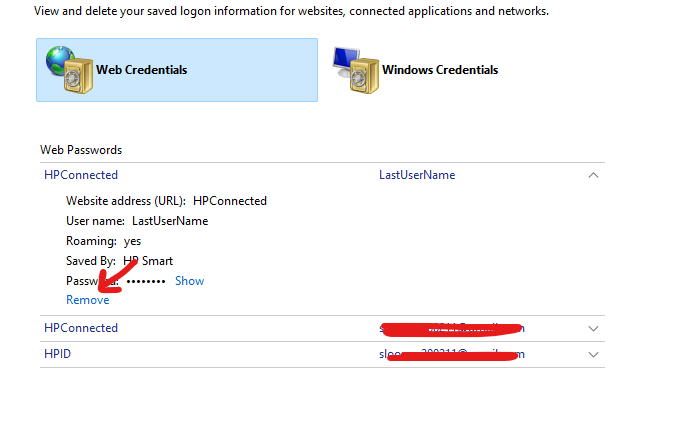Viewport: 682px width, 440px height.
Task: Click the 'Saved By: HP Smart' line
Action: [119, 261]
